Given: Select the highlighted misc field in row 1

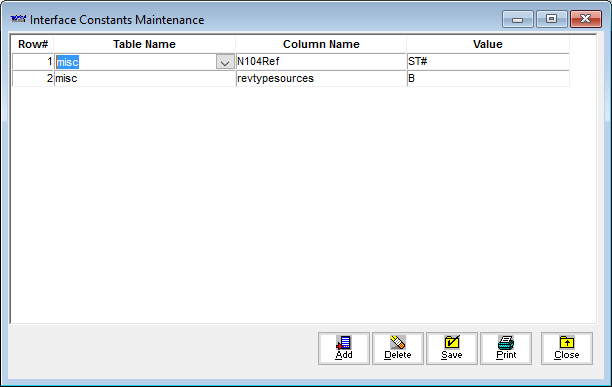Looking at the screenshot, I should pos(135,62).
